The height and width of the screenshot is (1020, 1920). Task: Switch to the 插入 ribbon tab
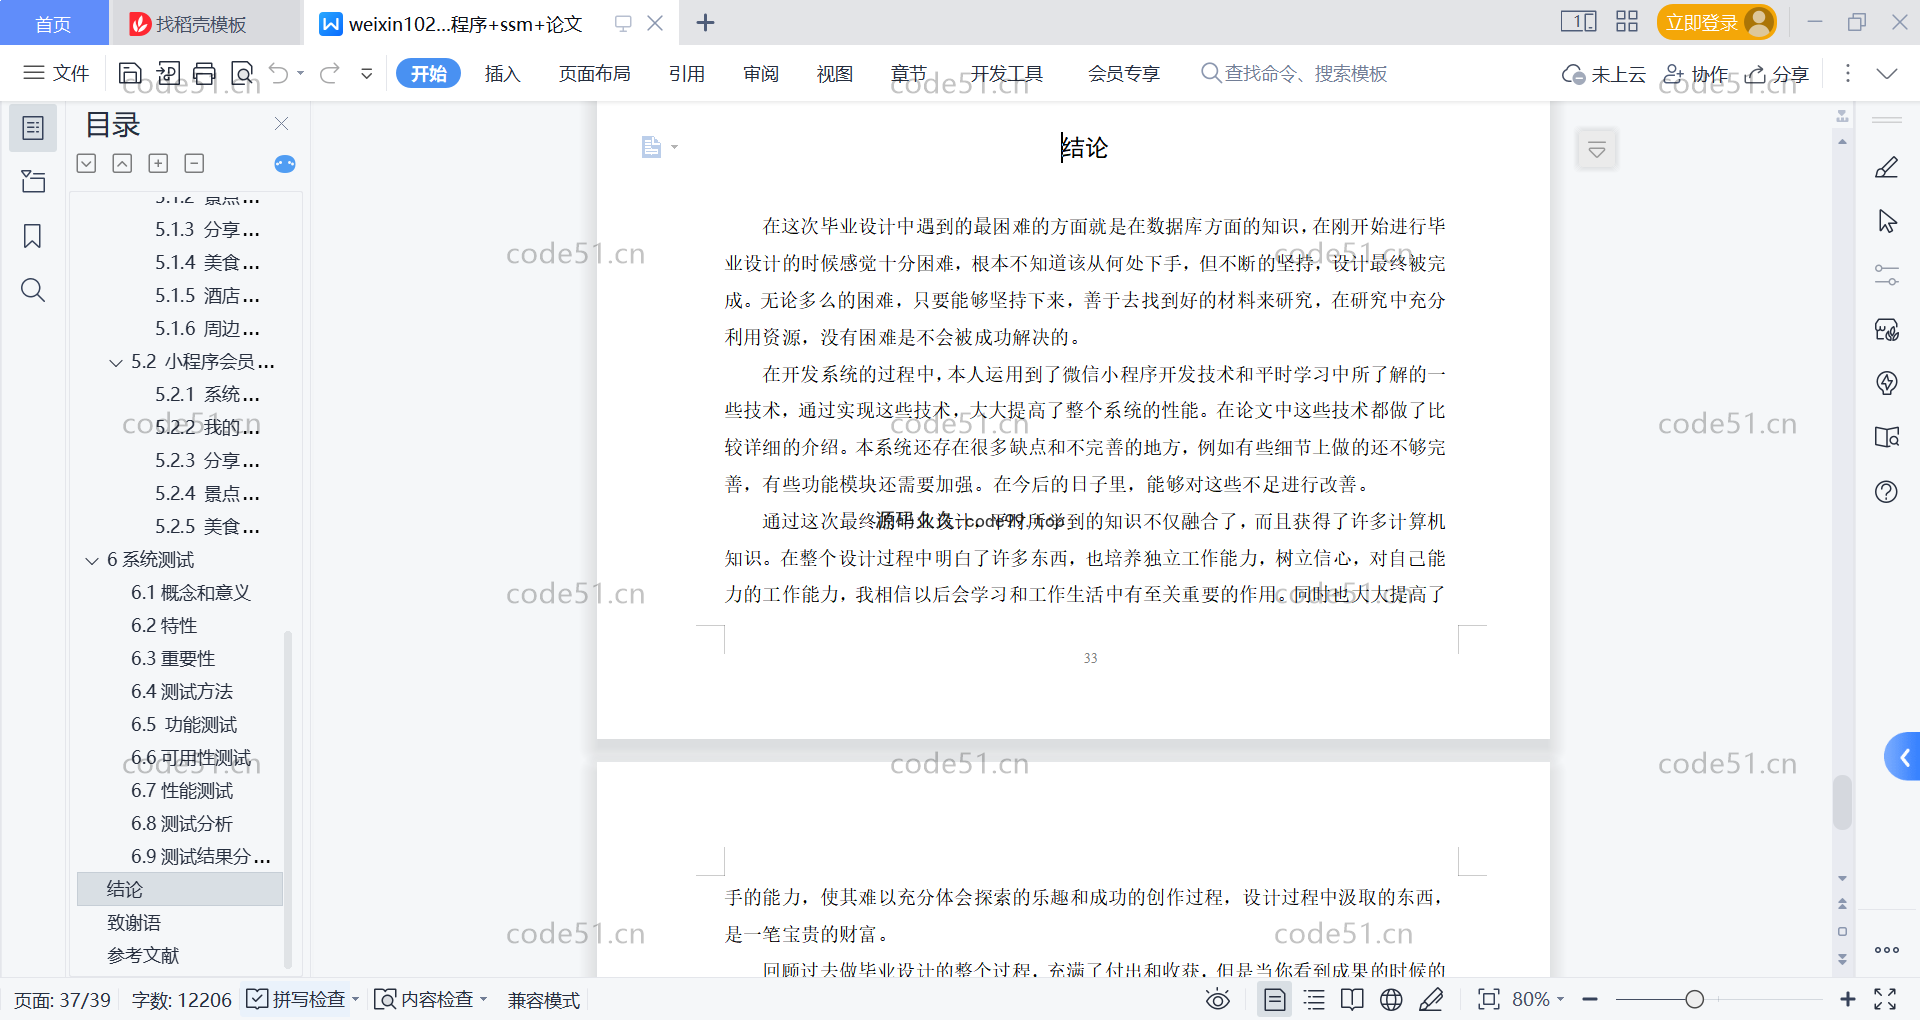502,73
